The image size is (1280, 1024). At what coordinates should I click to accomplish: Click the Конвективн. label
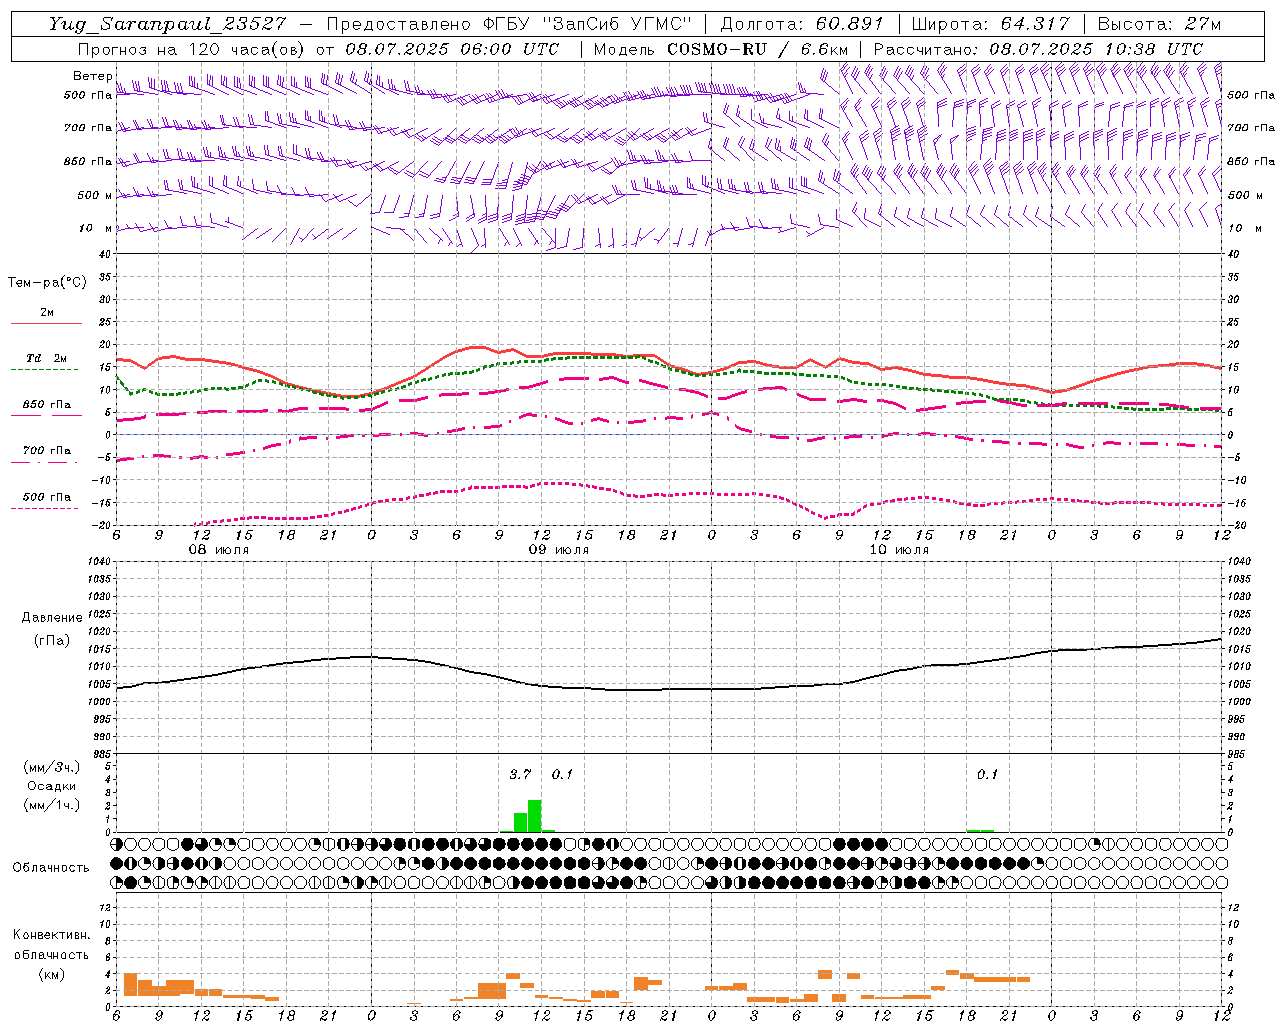tap(52, 935)
